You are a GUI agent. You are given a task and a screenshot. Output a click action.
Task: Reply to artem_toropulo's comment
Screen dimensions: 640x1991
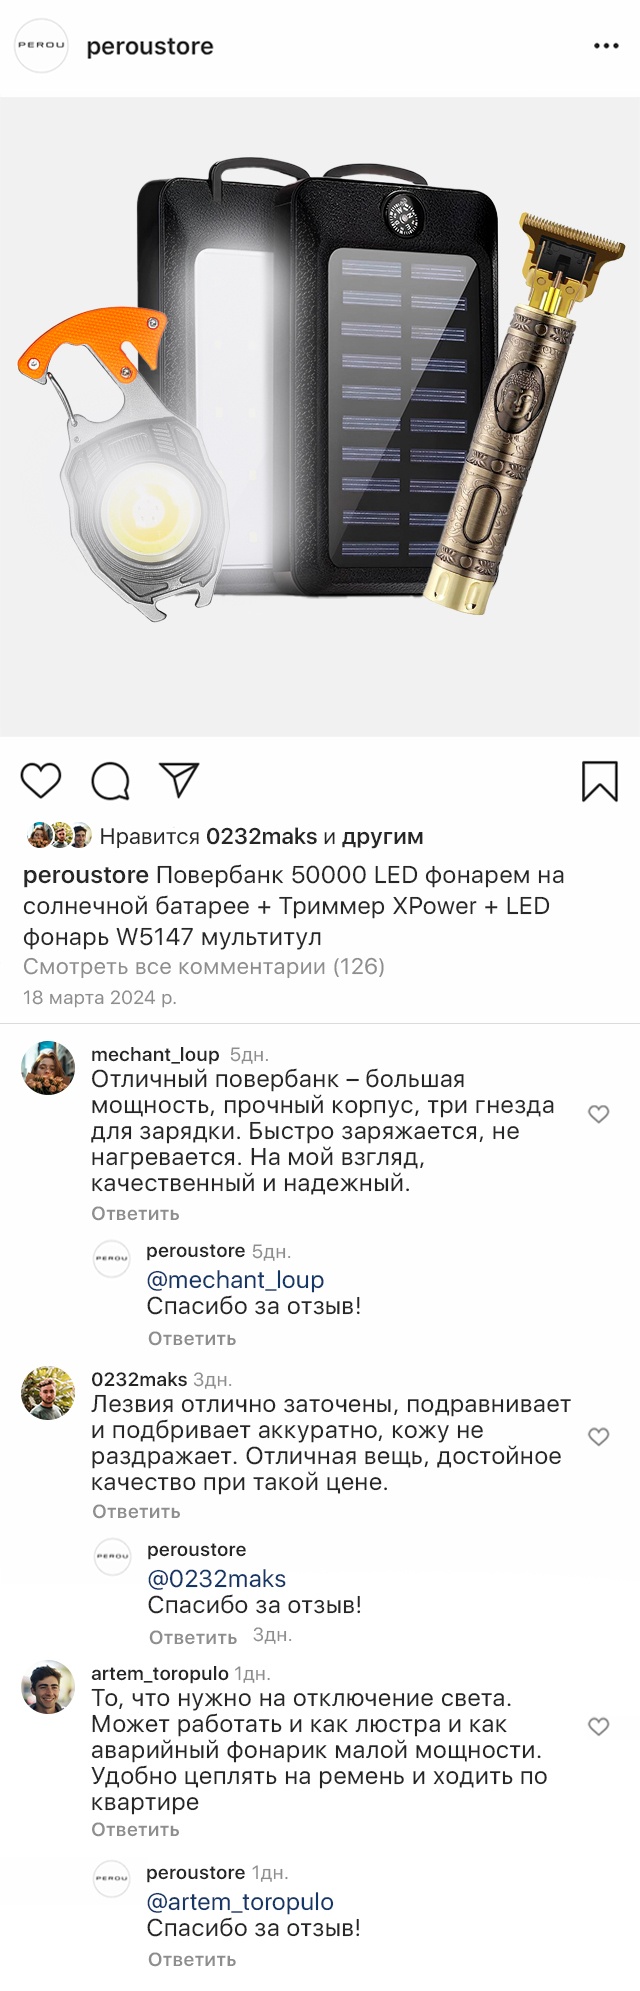135,1829
